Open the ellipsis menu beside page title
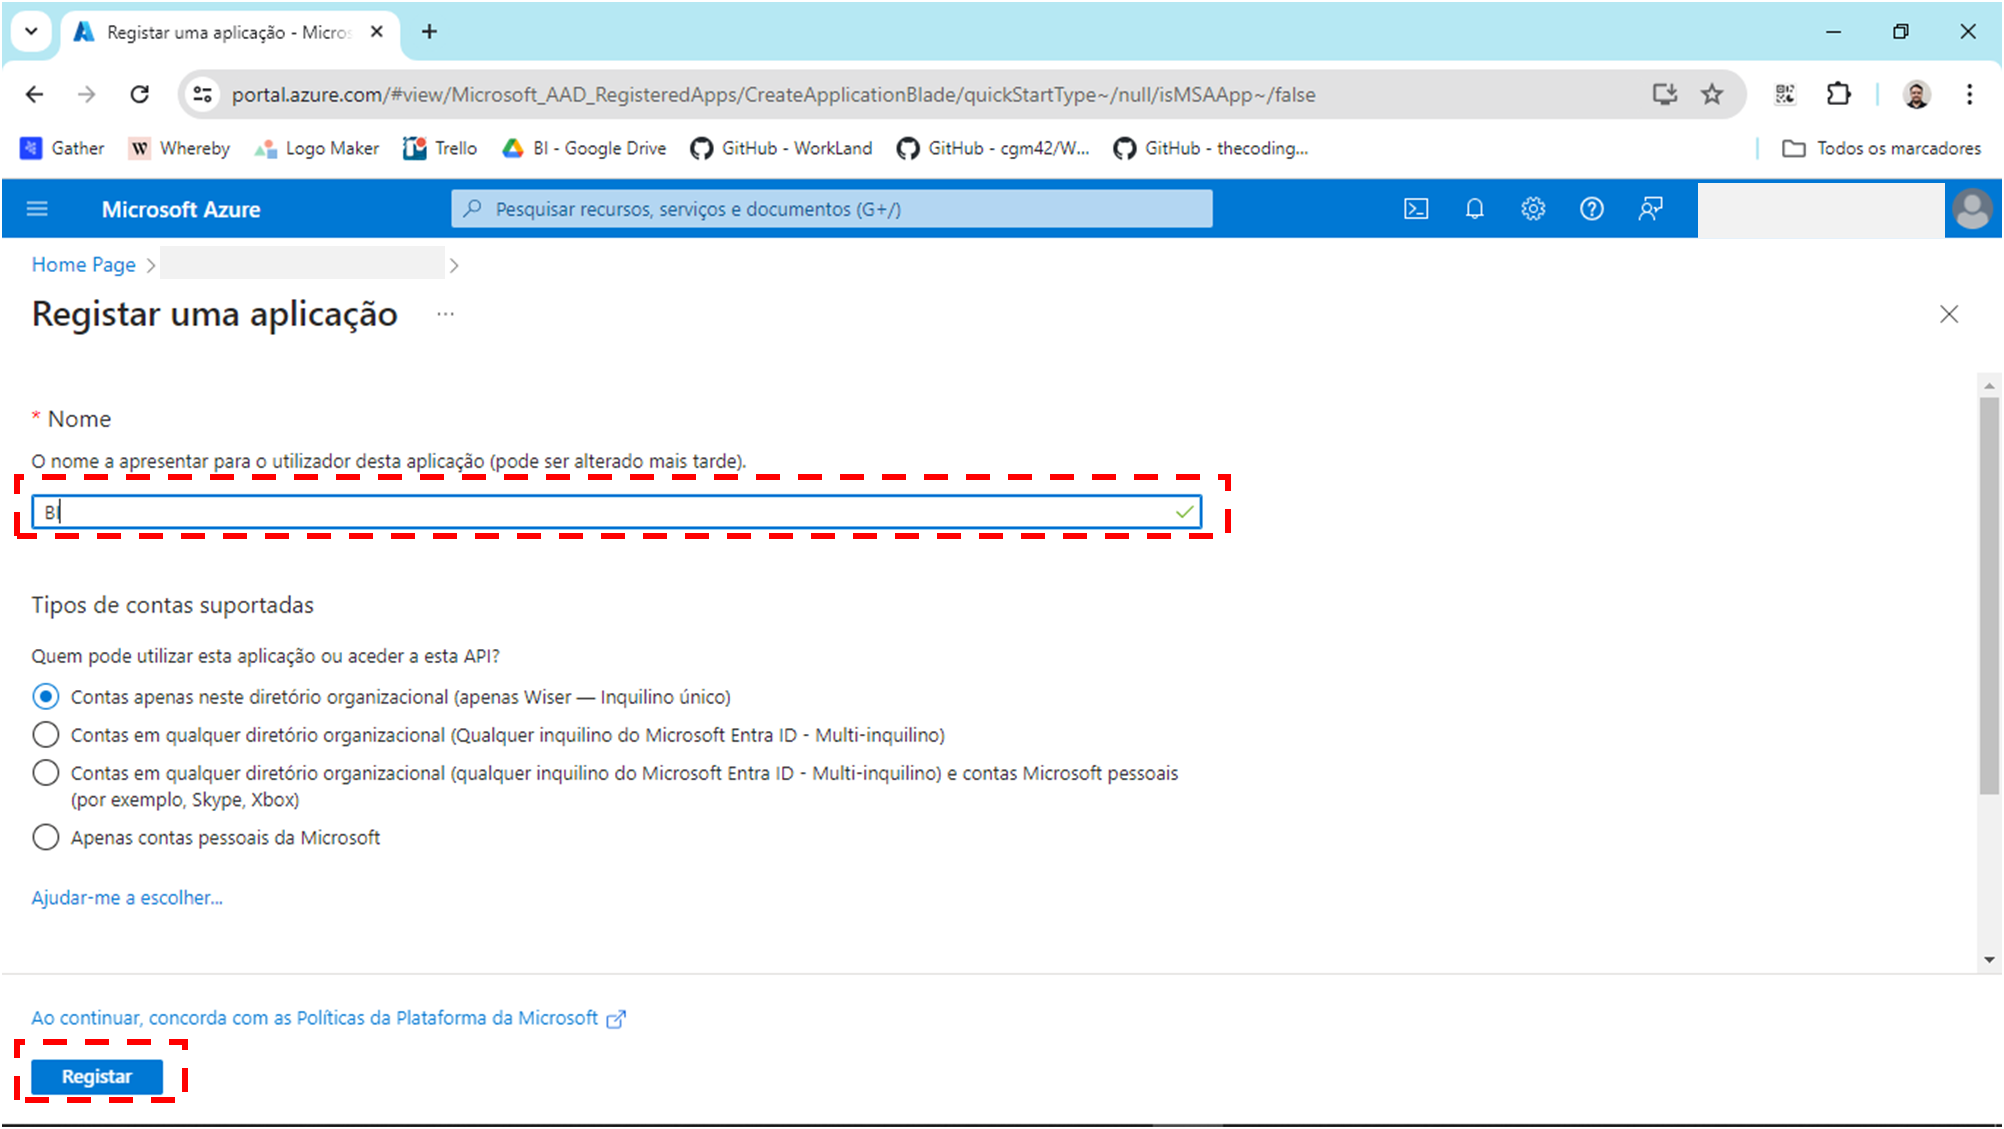This screenshot has height=1129, width=2004. pyautogui.click(x=445, y=314)
